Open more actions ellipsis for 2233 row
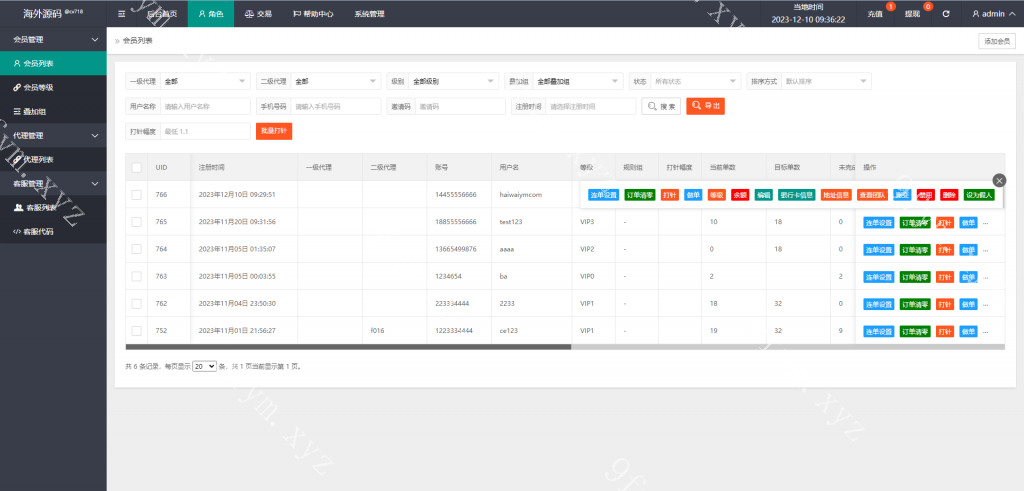The image size is (1024, 491). (985, 305)
